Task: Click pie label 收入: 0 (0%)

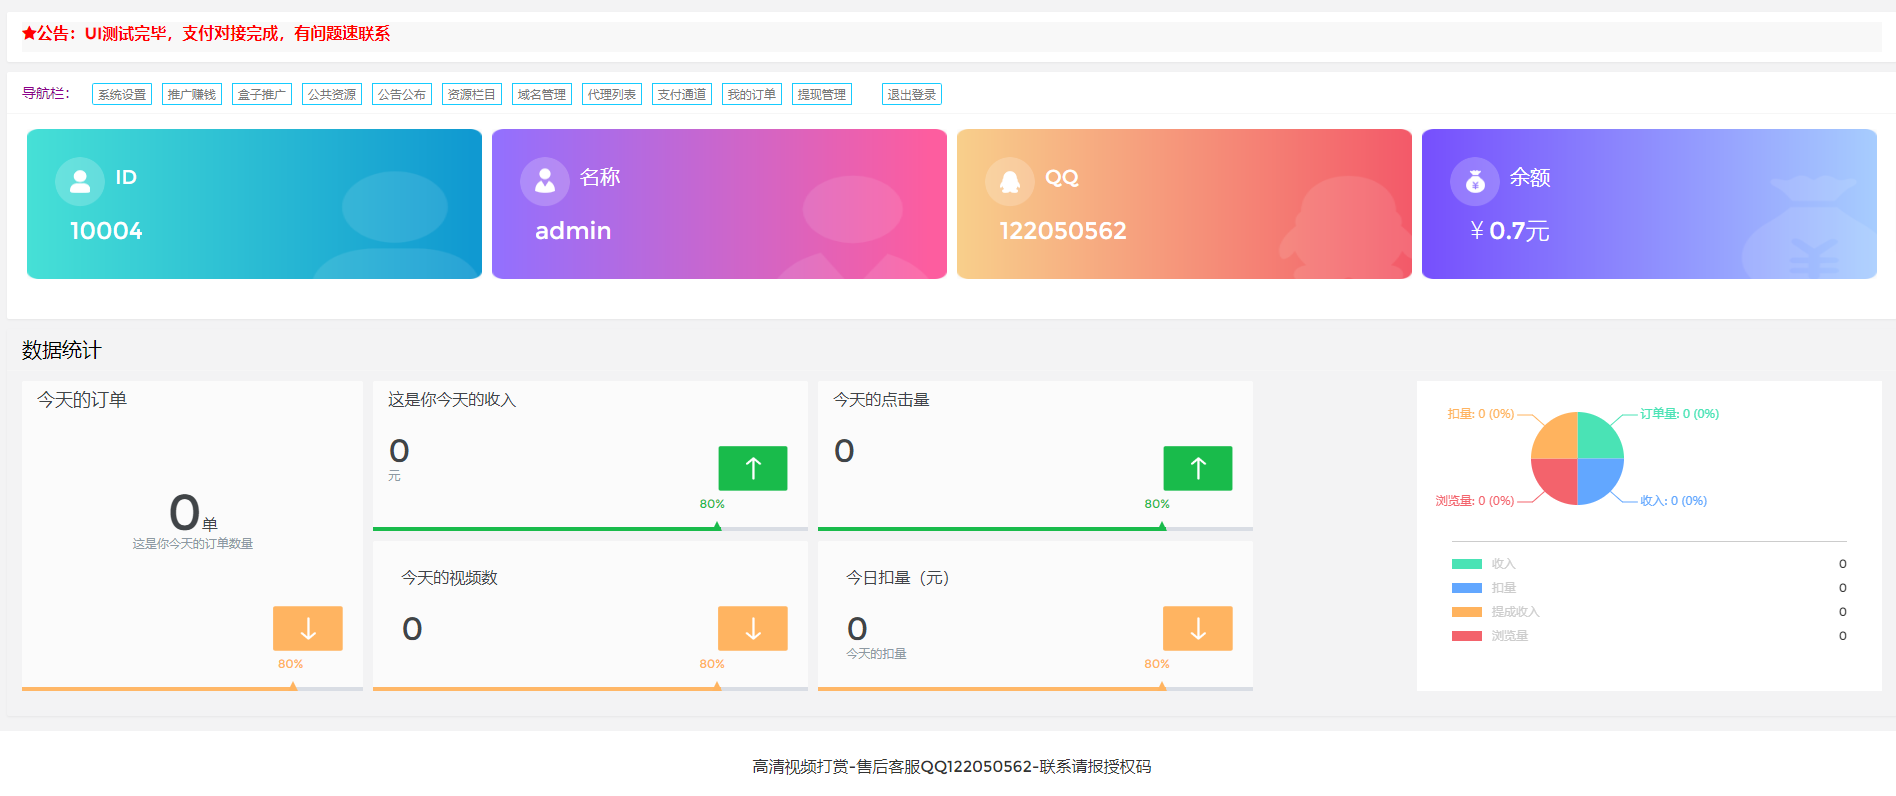Action: [x=1673, y=501]
